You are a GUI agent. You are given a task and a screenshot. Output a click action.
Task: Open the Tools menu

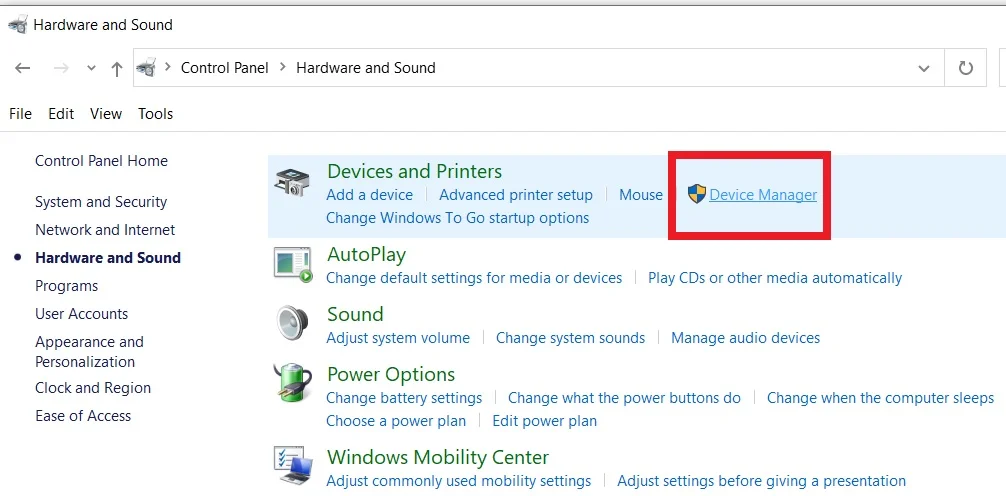click(x=155, y=114)
